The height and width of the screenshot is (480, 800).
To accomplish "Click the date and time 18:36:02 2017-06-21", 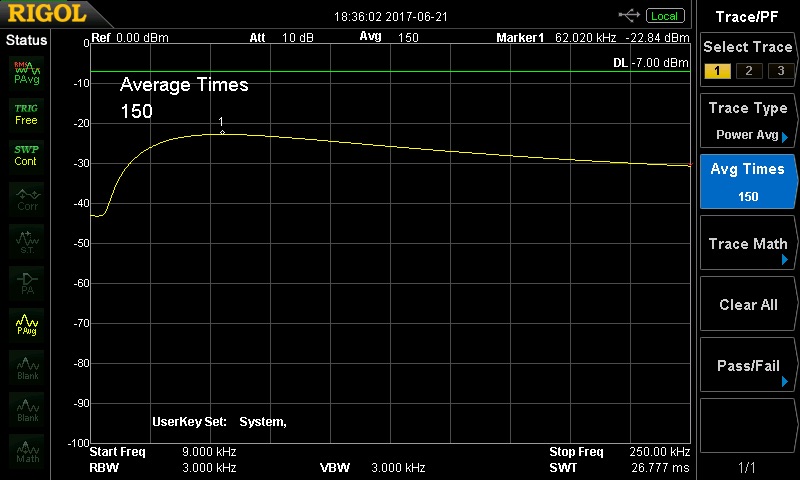I will pyautogui.click(x=391, y=17).
